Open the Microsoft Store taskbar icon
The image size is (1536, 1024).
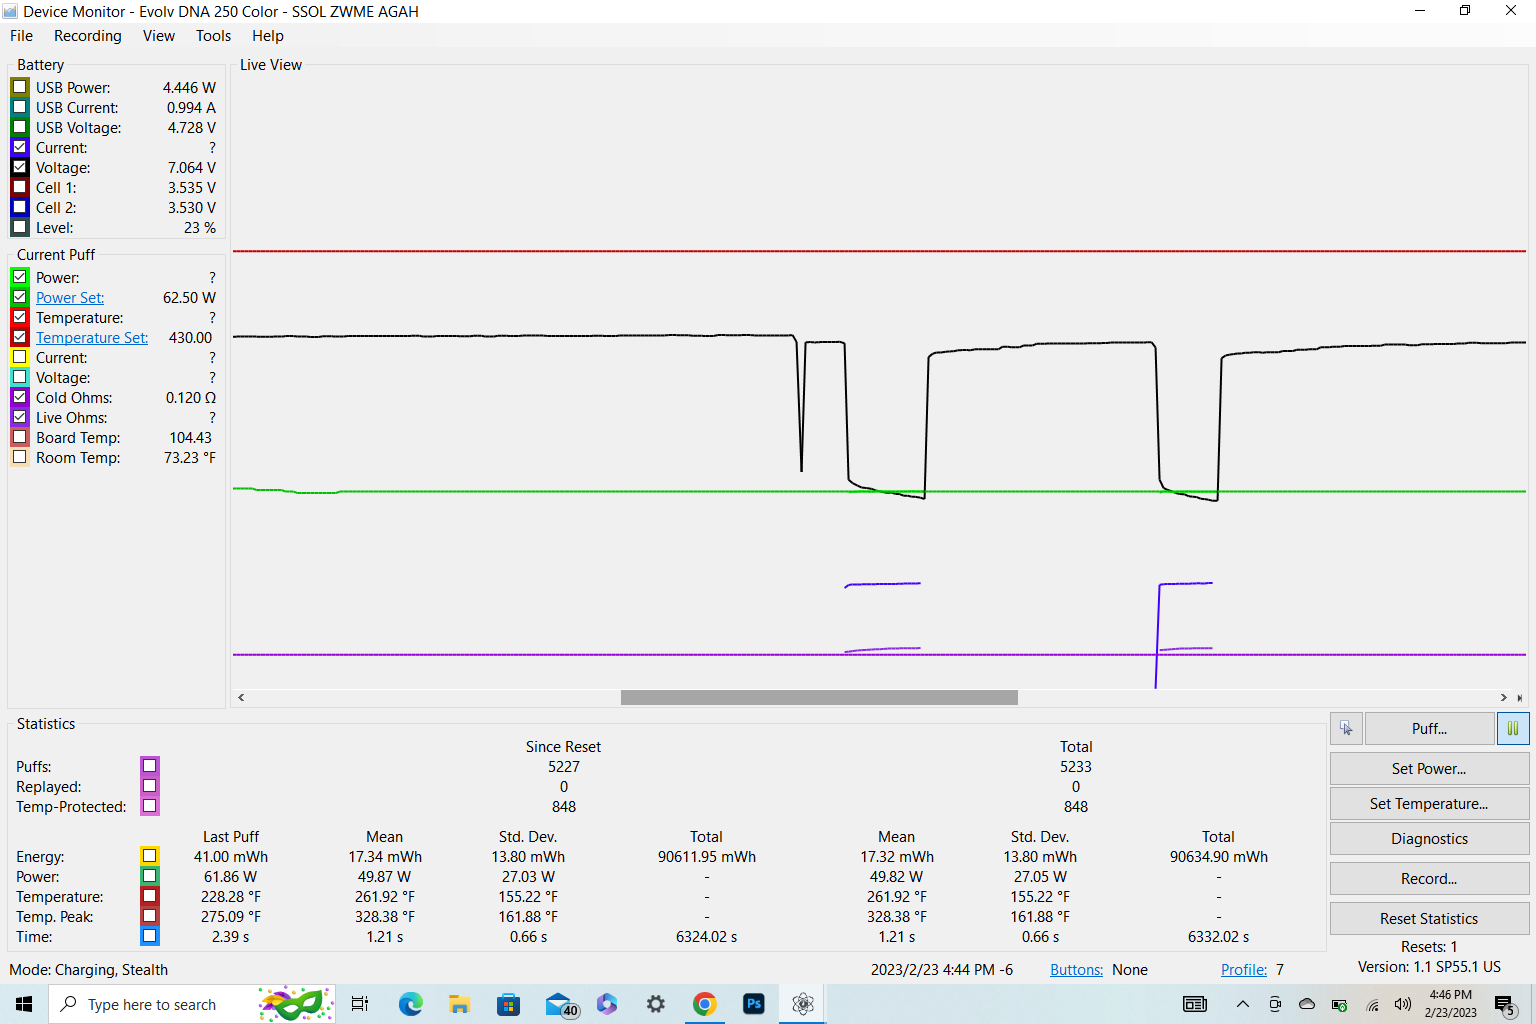click(x=509, y=1004)
